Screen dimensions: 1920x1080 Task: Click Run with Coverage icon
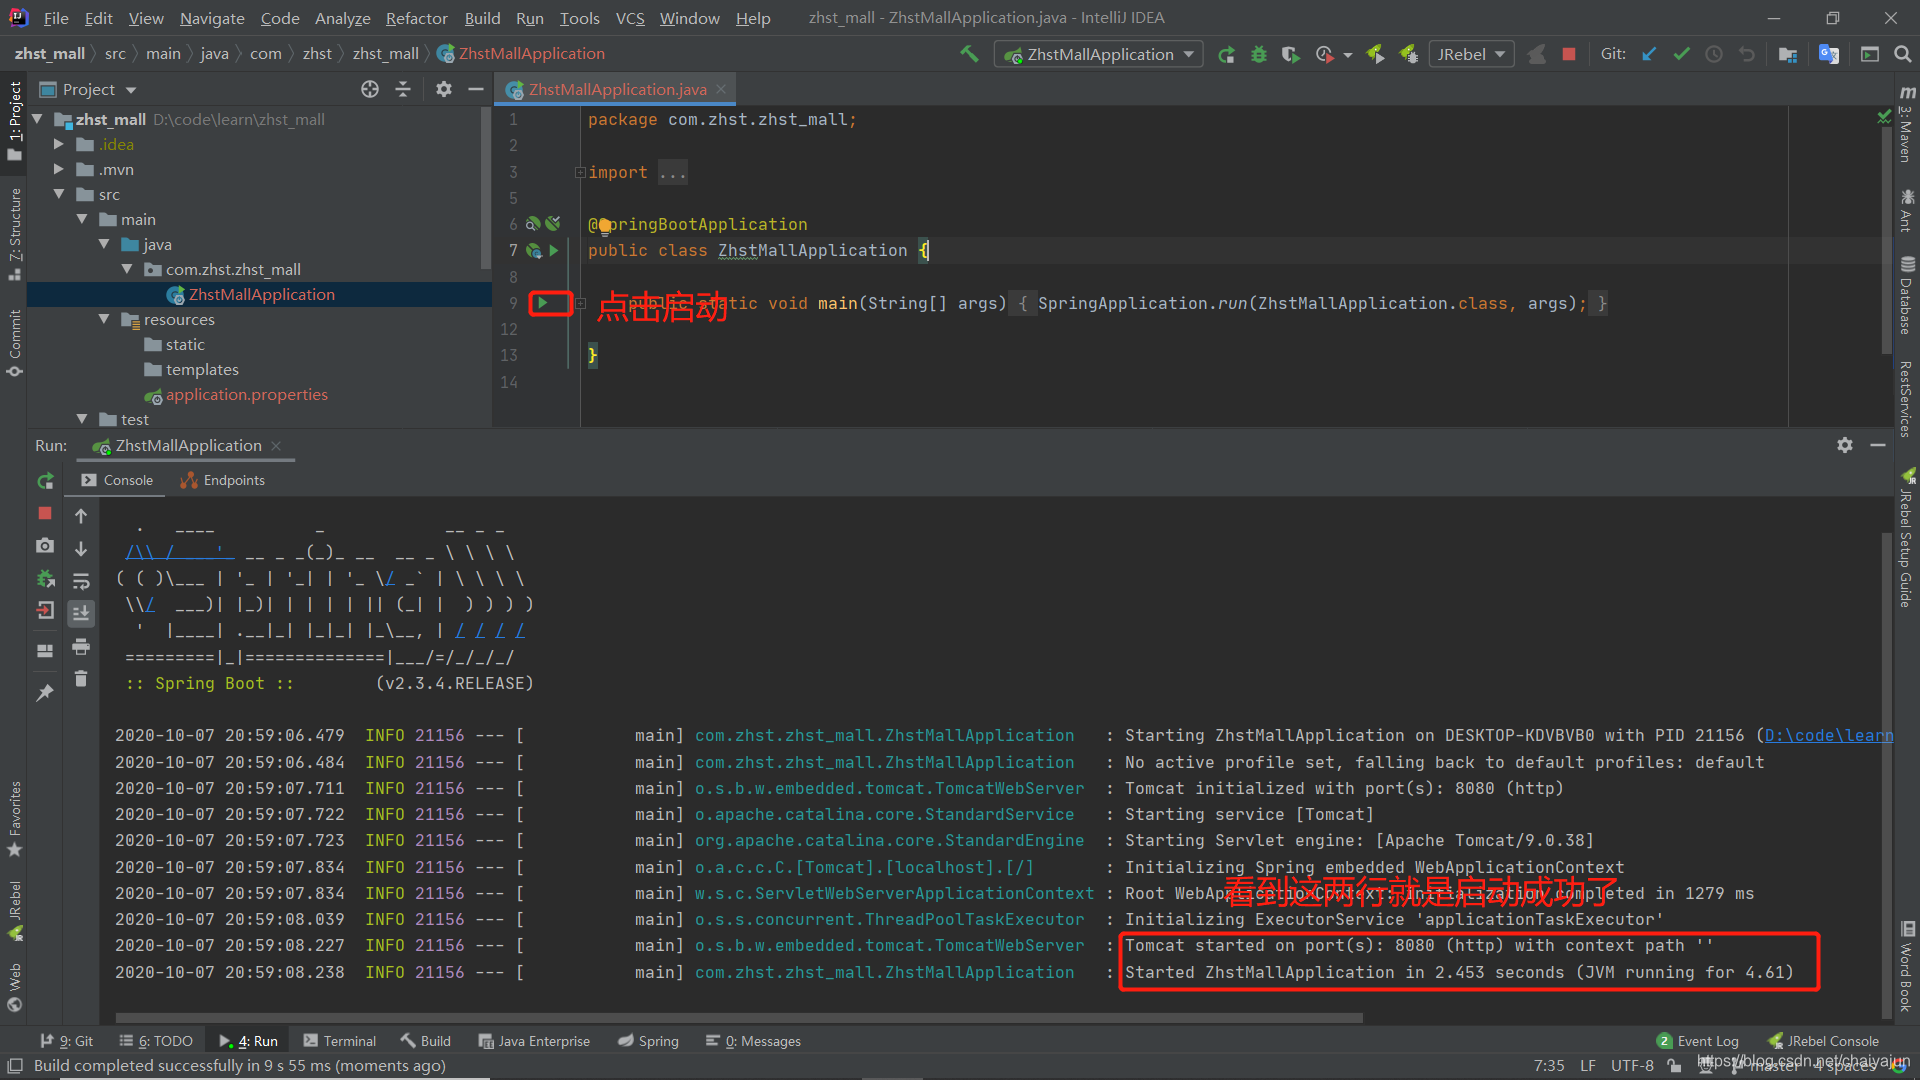click(x=1290, y=54)
